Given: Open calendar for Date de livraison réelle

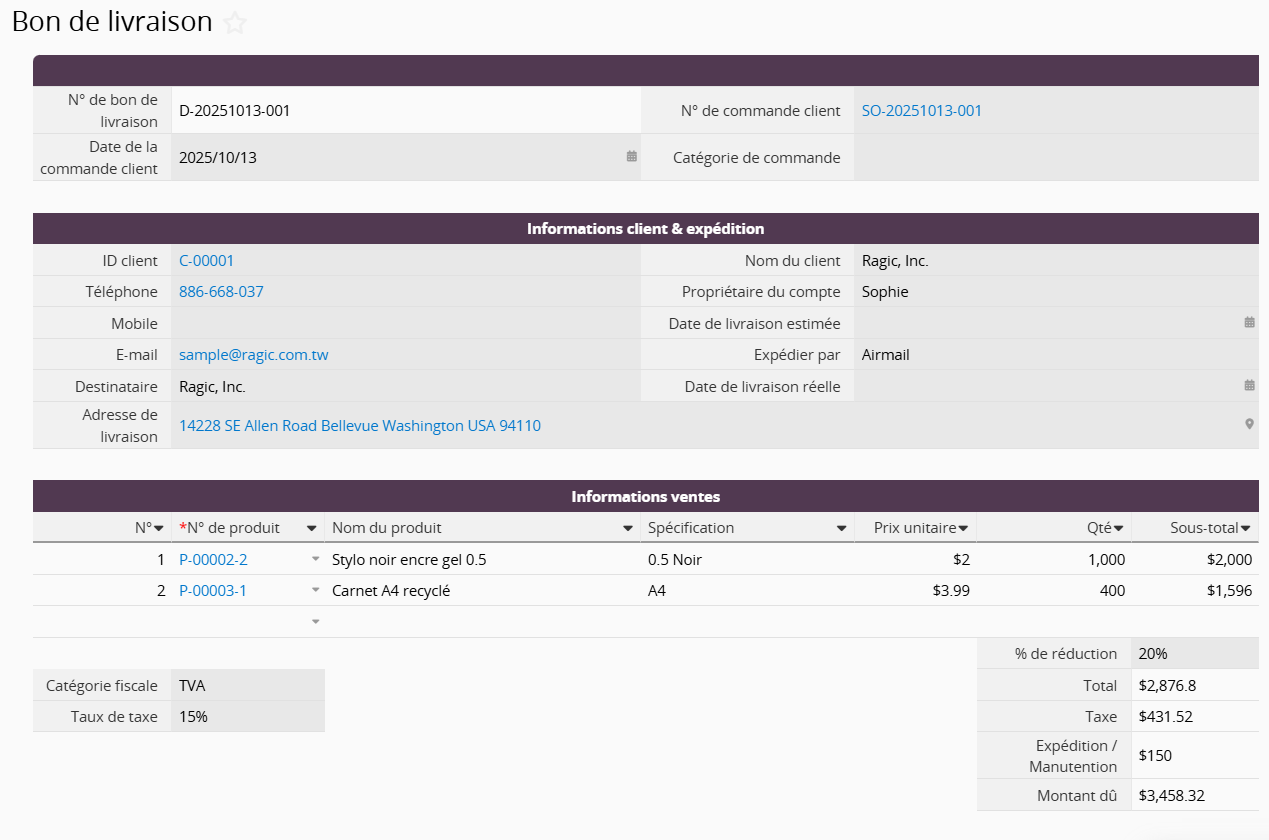Looking at the screenshot, I should pos(1249,385).
